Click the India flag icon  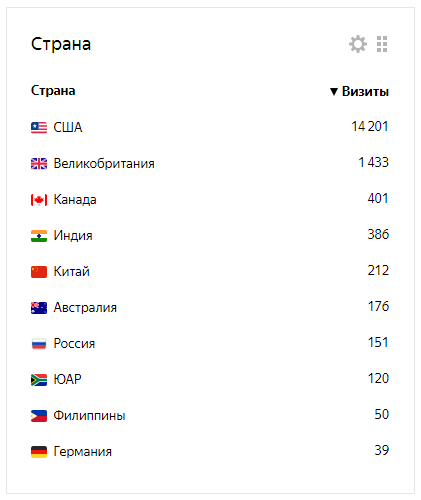tap(39, 236)
